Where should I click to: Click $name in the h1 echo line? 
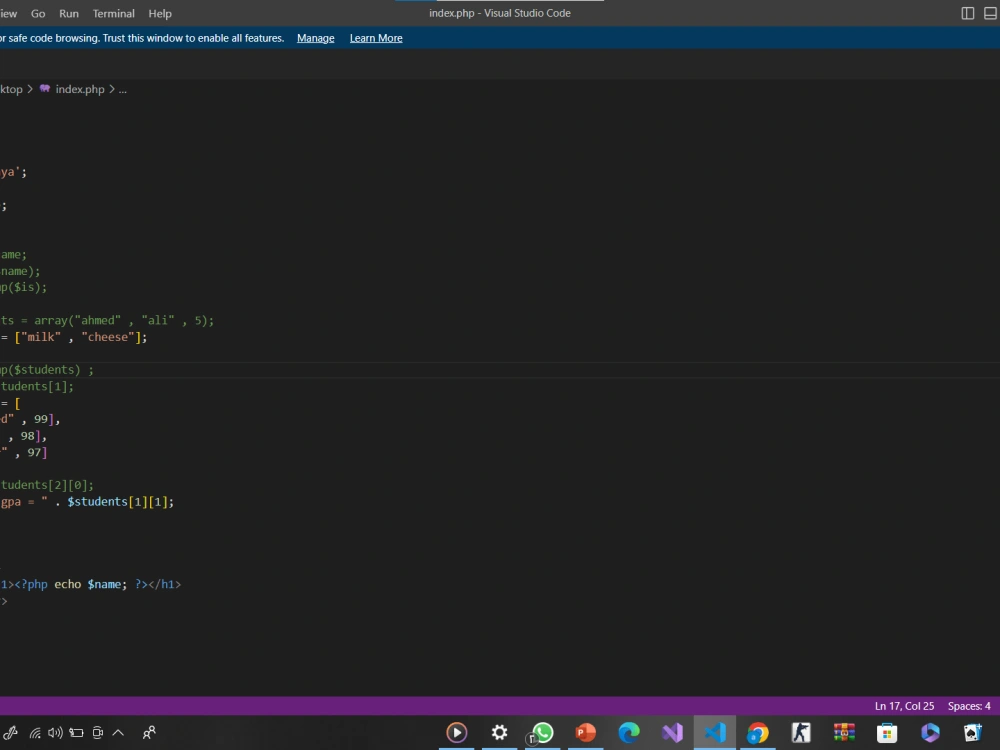pos(105,584)
